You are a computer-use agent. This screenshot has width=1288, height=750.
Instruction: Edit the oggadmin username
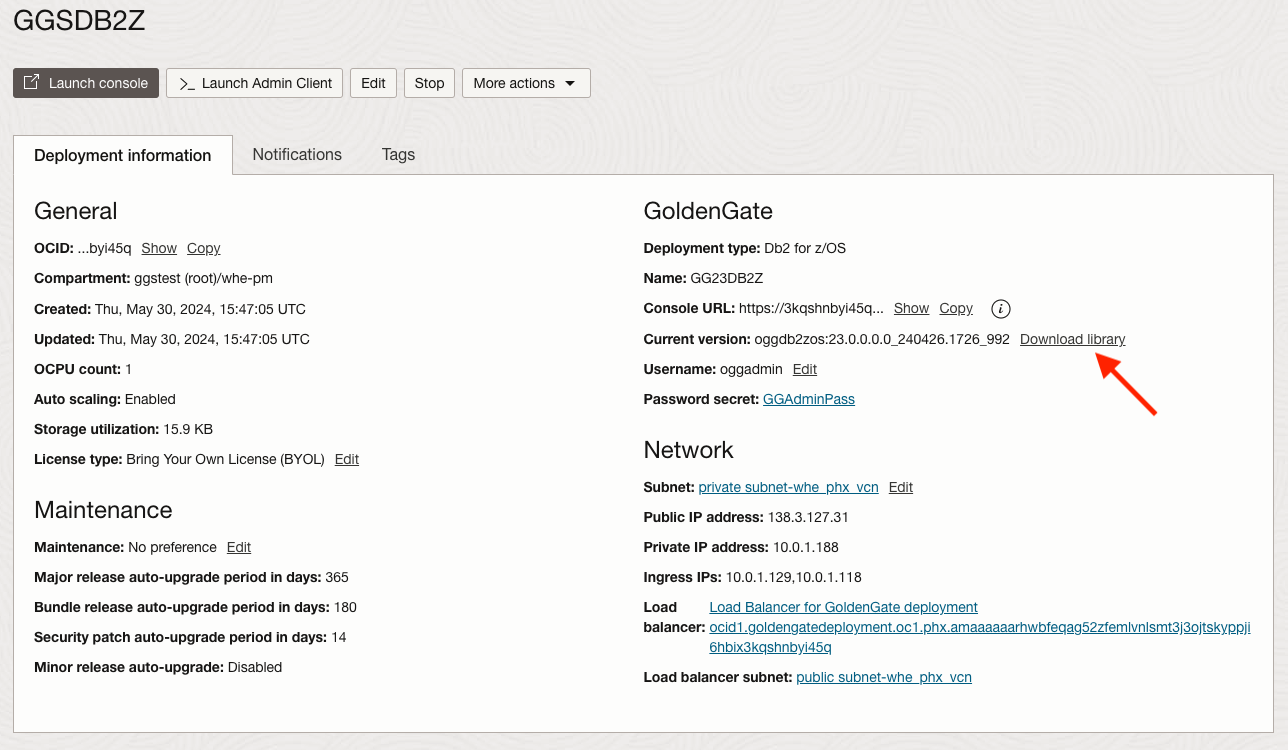(805, 369)
